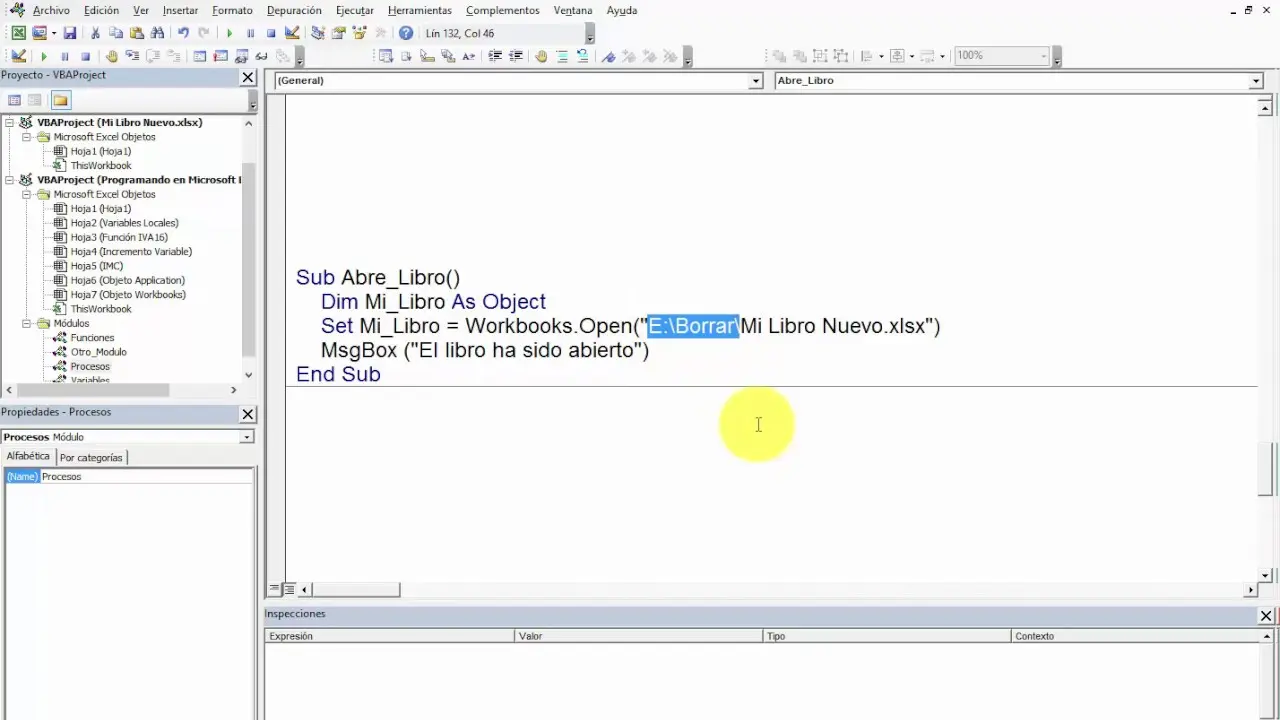Collapse the Módulos folder in project tree
Screen dimensions: 1280x720
pyautogui.click(x=27, y=323)
